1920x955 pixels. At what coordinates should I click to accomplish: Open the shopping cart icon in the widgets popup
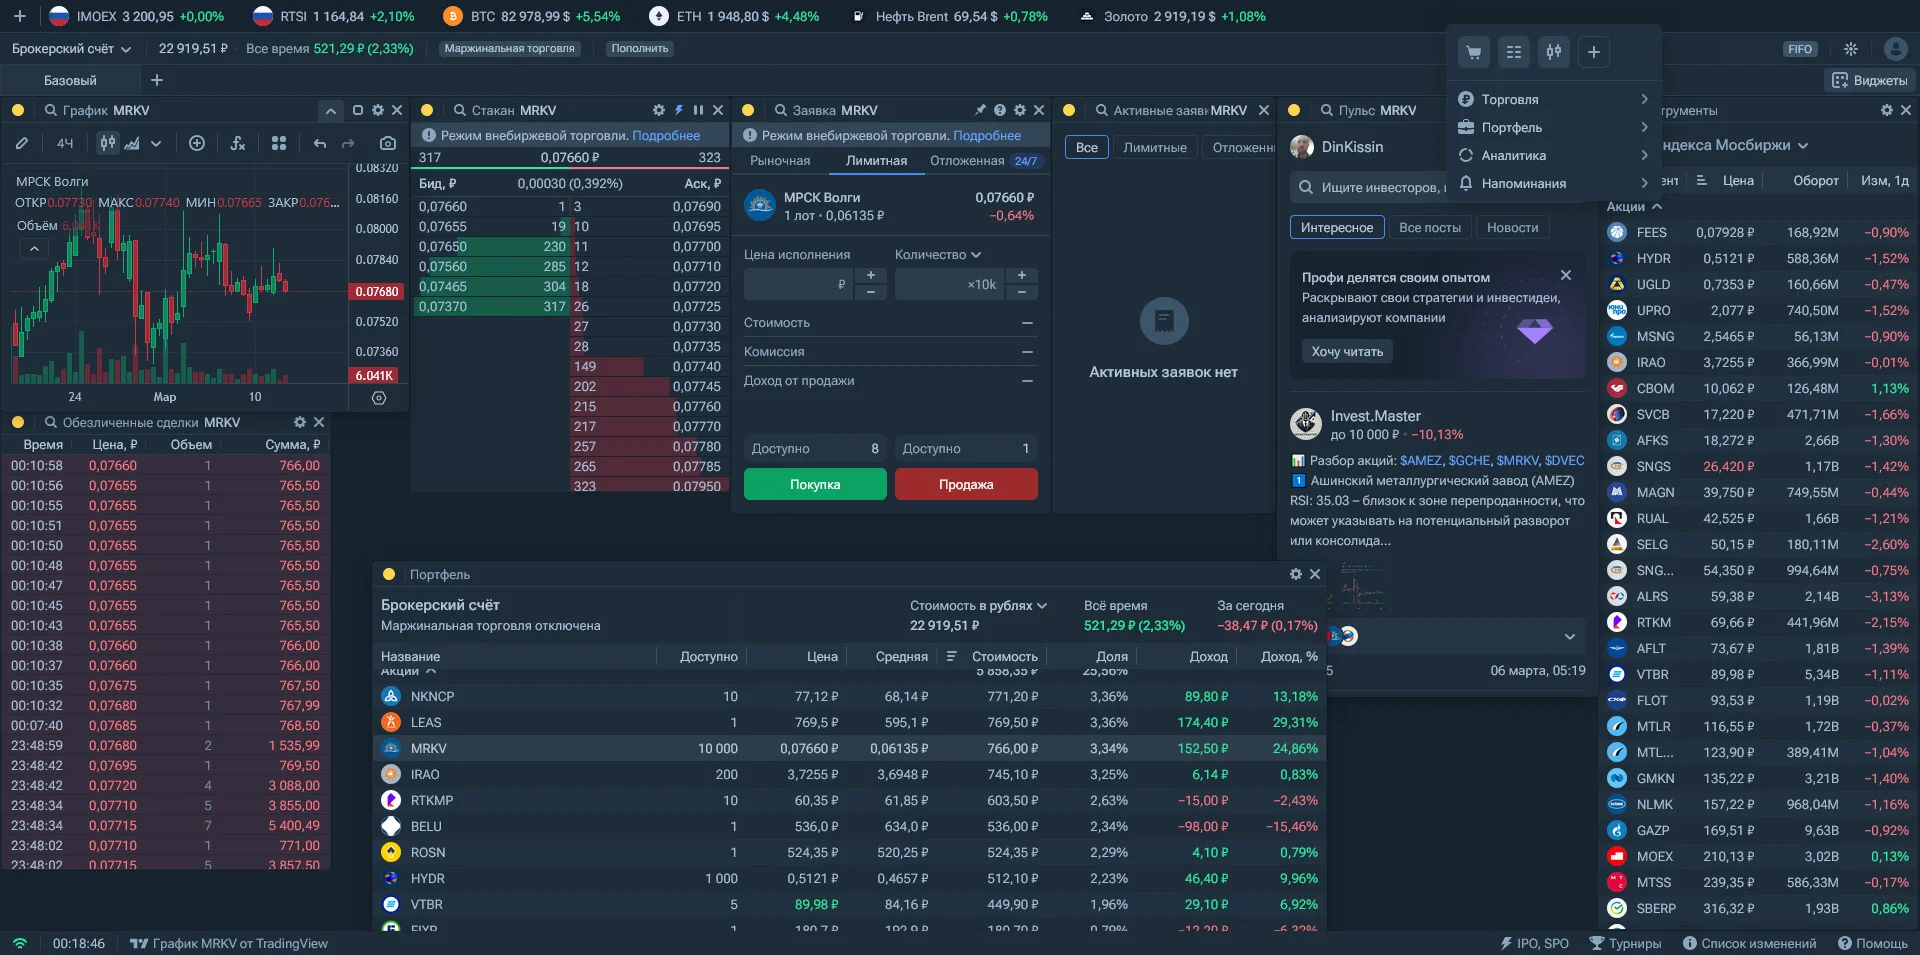[1474, 52]
